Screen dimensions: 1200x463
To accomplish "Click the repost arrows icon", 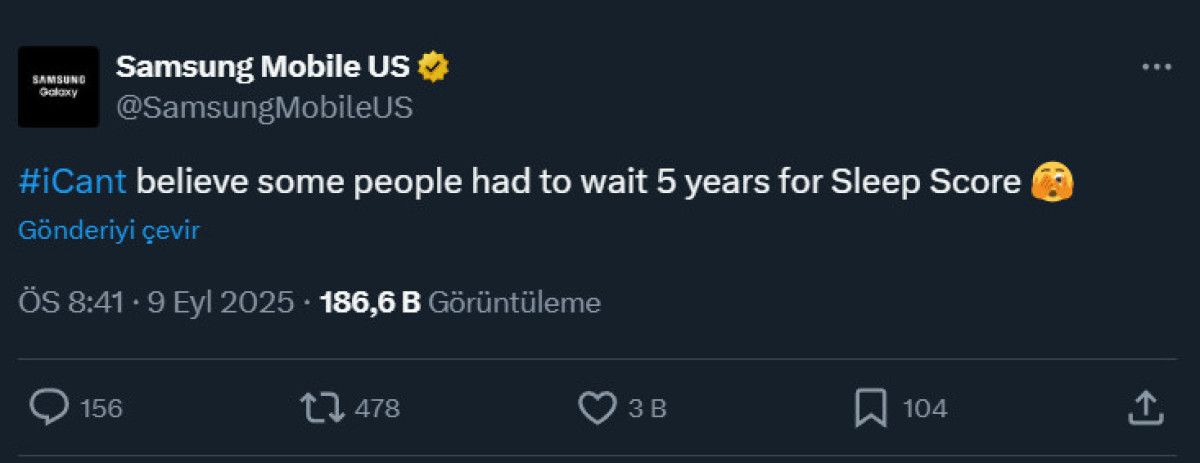I will (x=323, y=408).
